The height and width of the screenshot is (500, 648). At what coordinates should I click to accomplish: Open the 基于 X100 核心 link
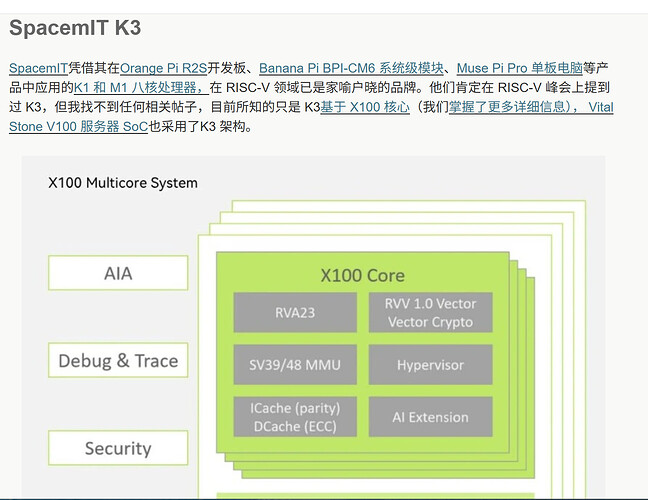[x=365, y=107]
